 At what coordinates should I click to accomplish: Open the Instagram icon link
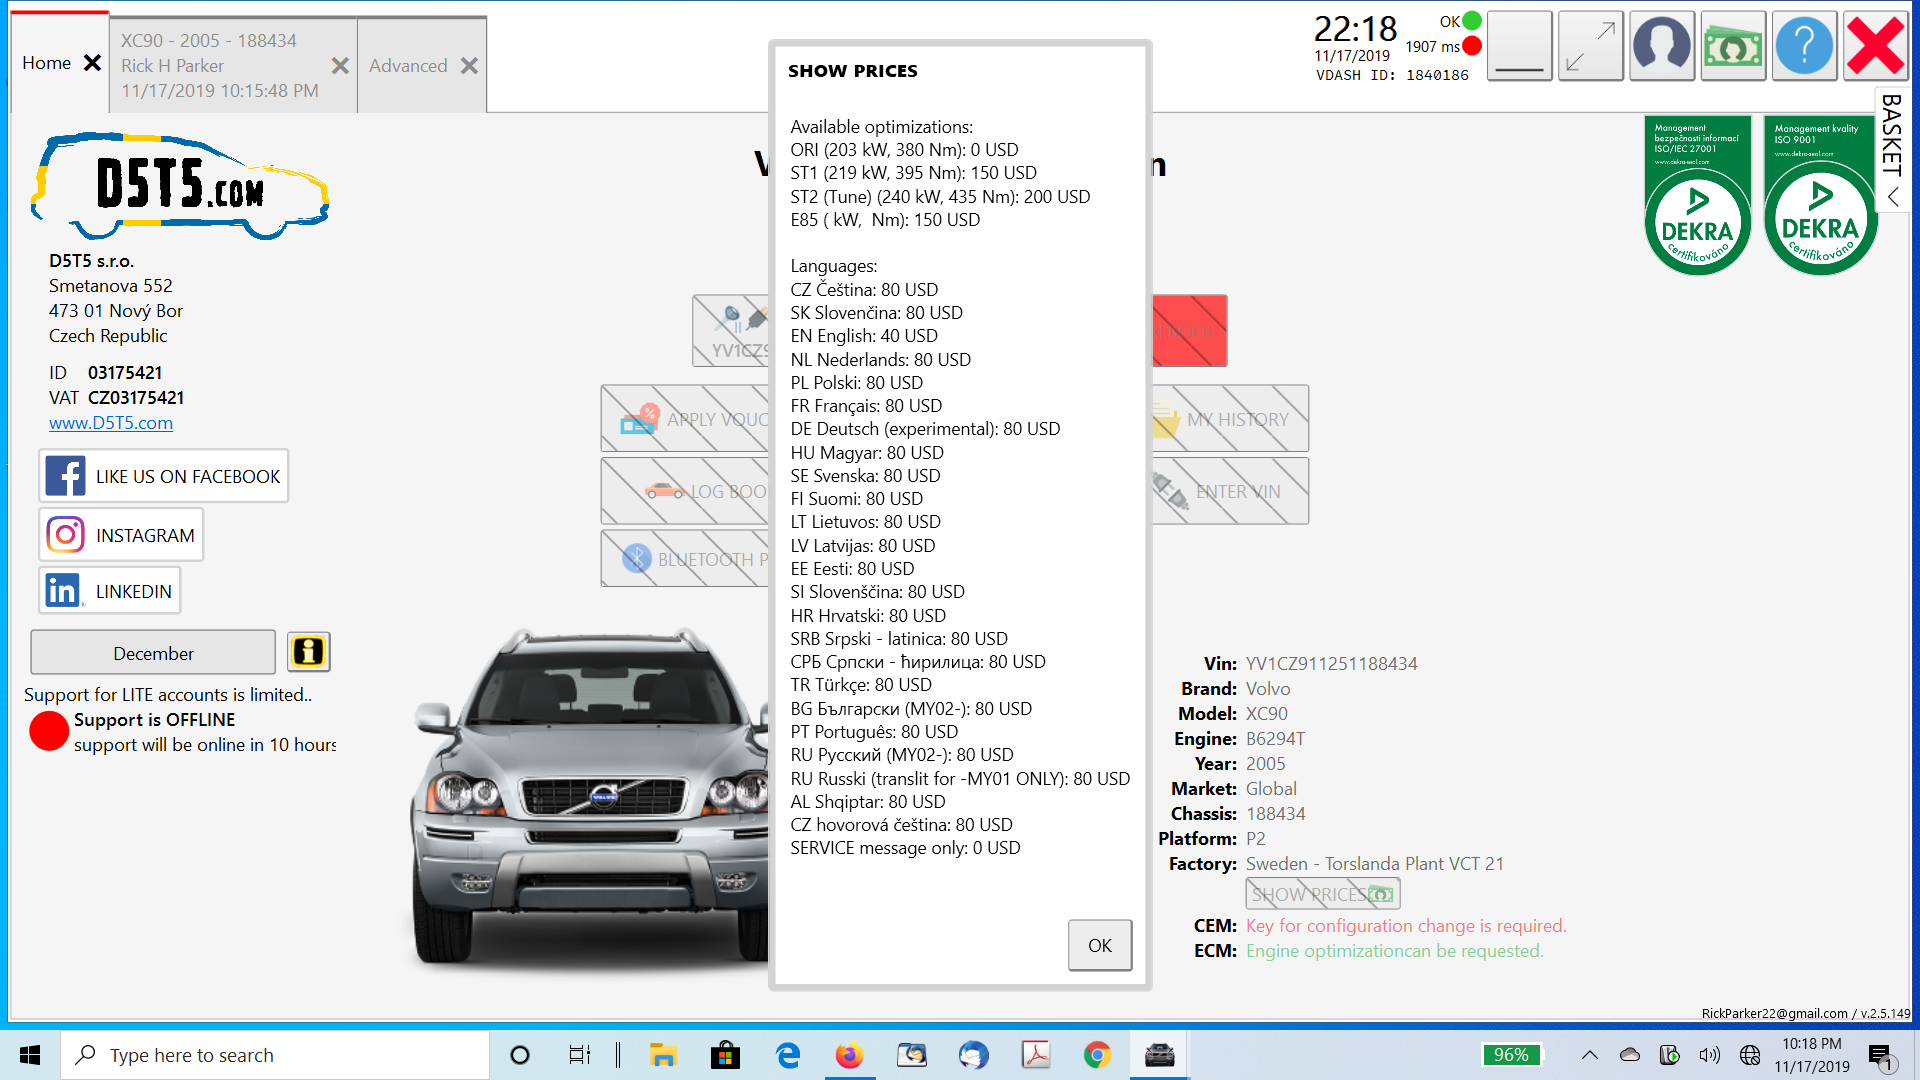pyautogui.click(x=66, y=535)
